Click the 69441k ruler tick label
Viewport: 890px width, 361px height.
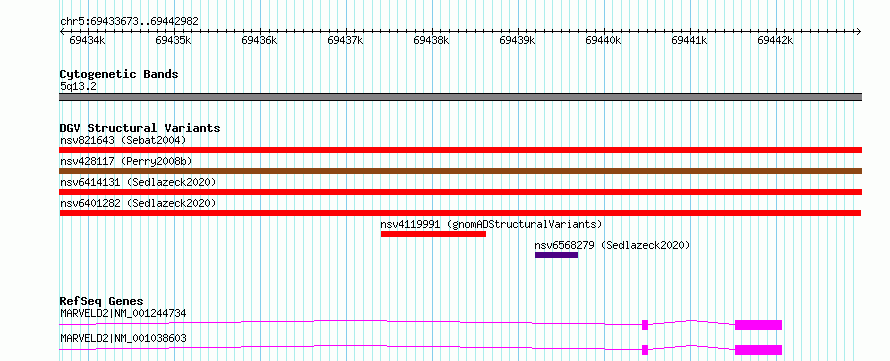pyautogui.click(x=689, y=40)
